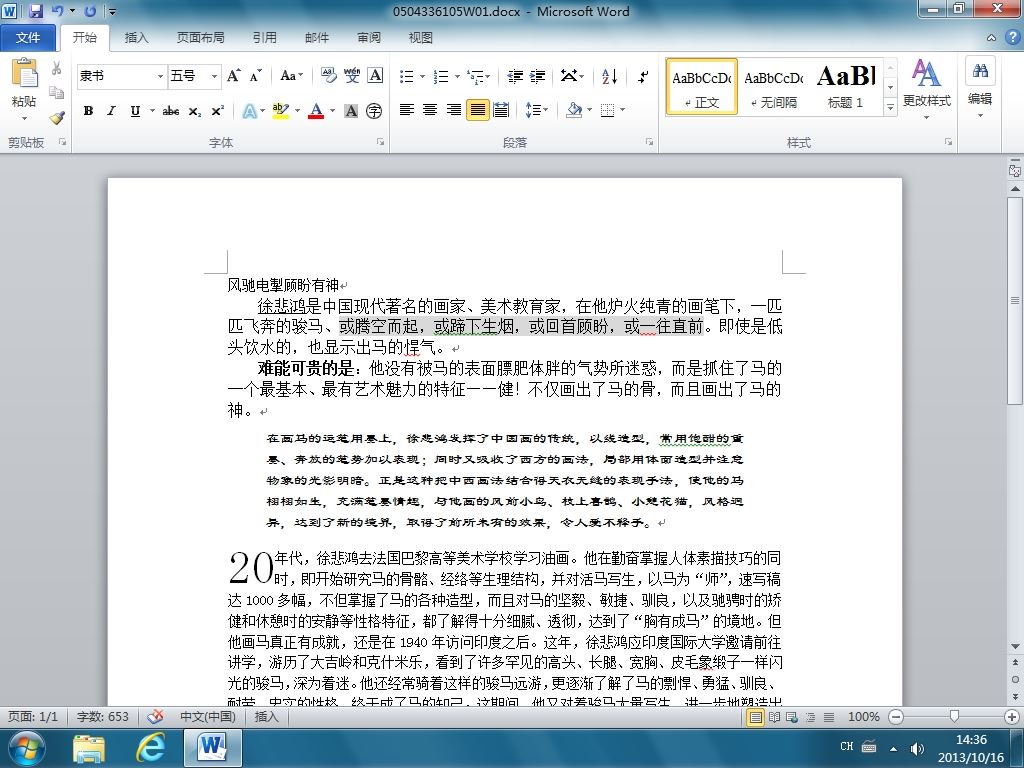Click the Clear Formatting icon

328,76
